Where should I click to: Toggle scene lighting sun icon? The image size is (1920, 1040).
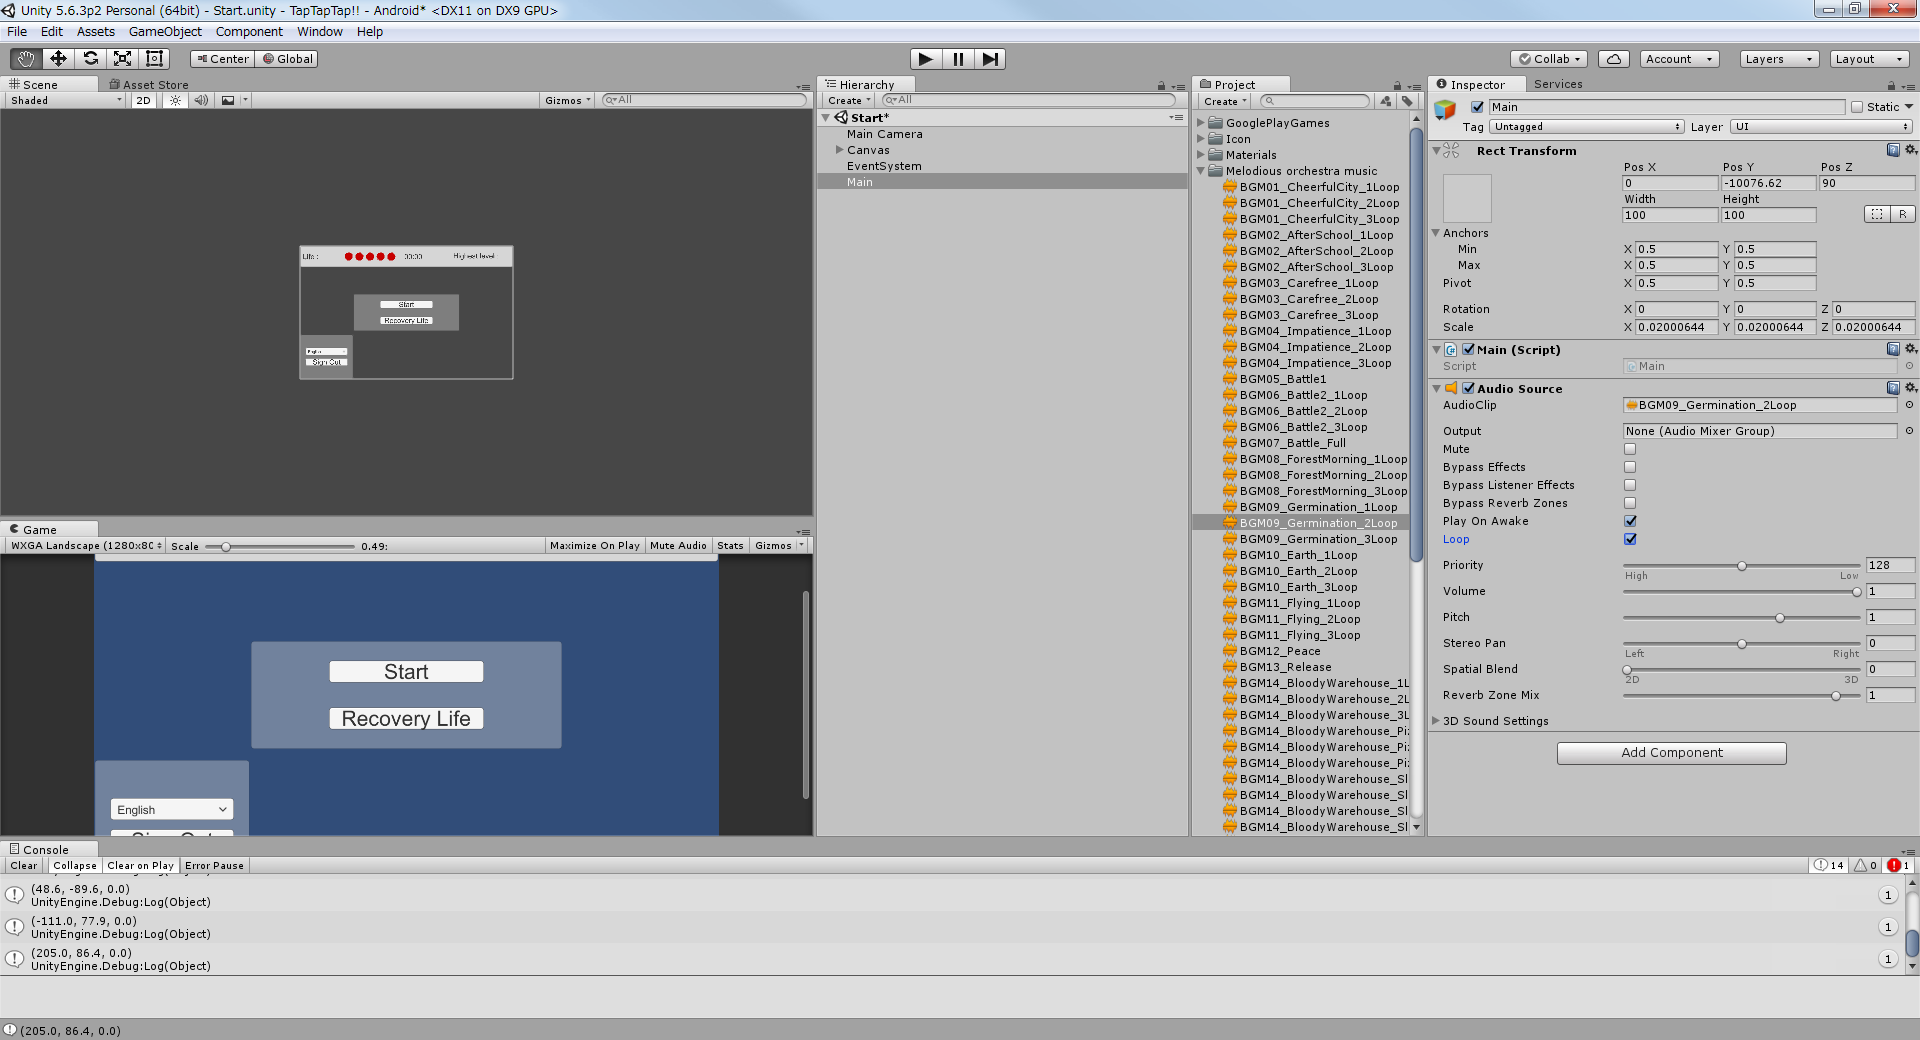[x=175, y=100]
